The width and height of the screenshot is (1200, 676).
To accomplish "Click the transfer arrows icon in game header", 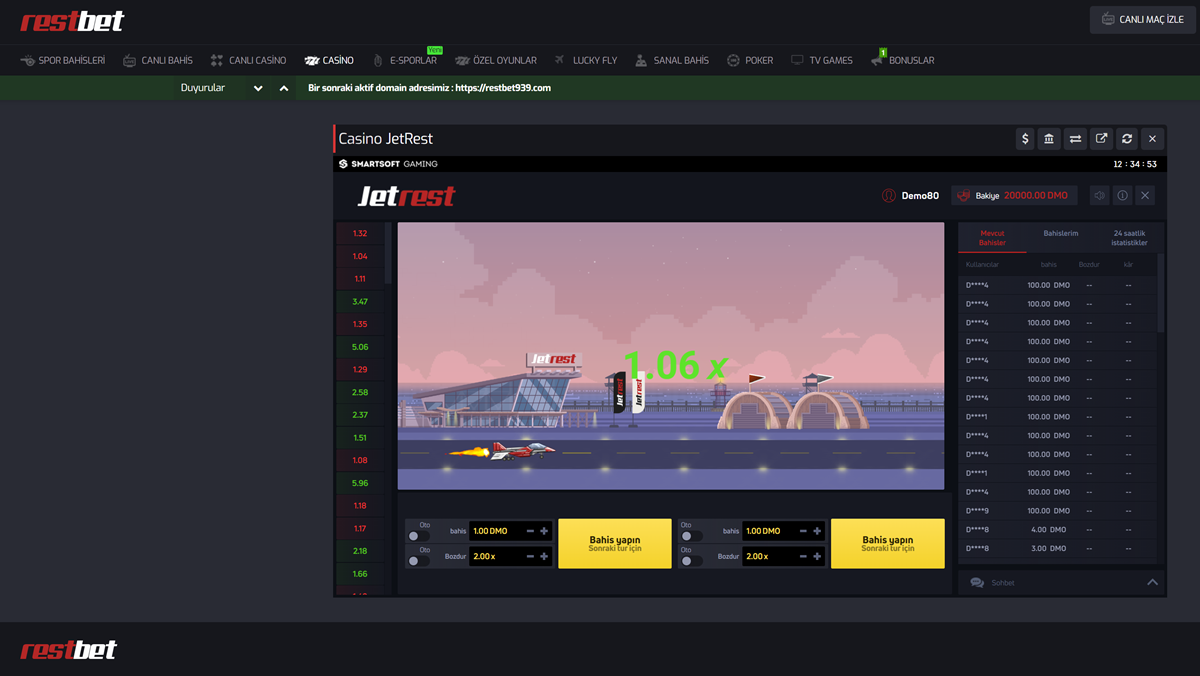I will click(1075, 139).
